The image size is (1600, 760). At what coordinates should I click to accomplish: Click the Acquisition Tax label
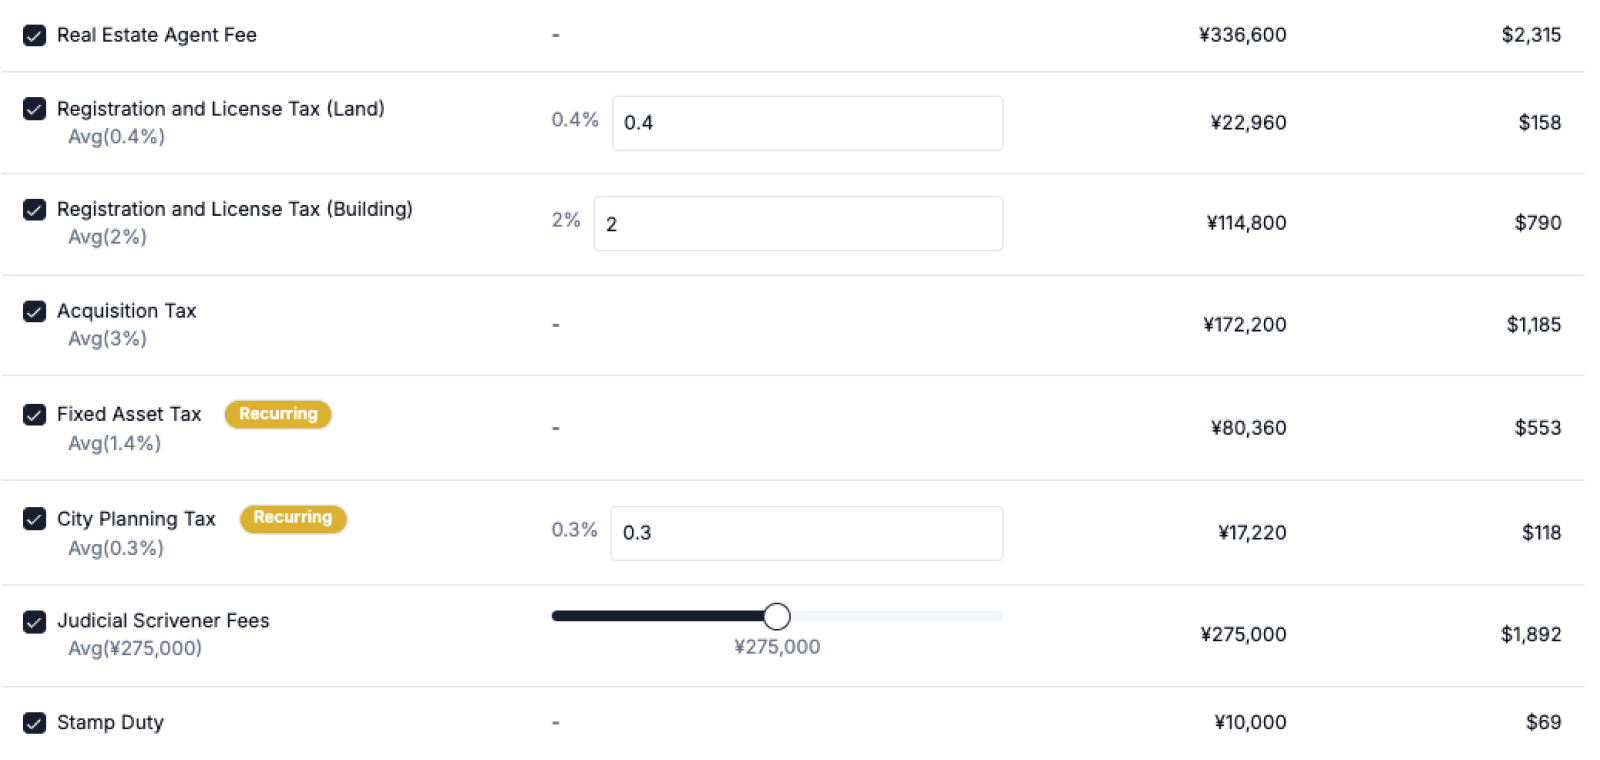[x=127, y=311]
